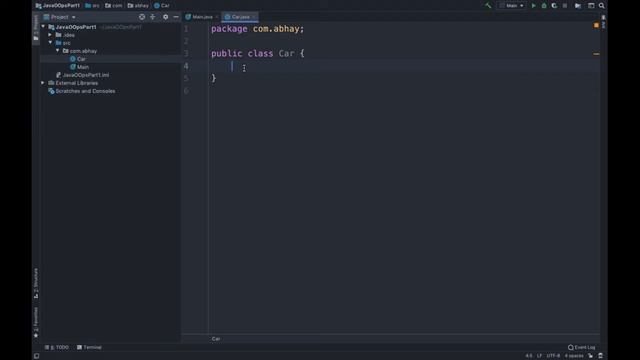Open the Main run configuration dropdown
This screenshot has height=360, width=640.
512,6
